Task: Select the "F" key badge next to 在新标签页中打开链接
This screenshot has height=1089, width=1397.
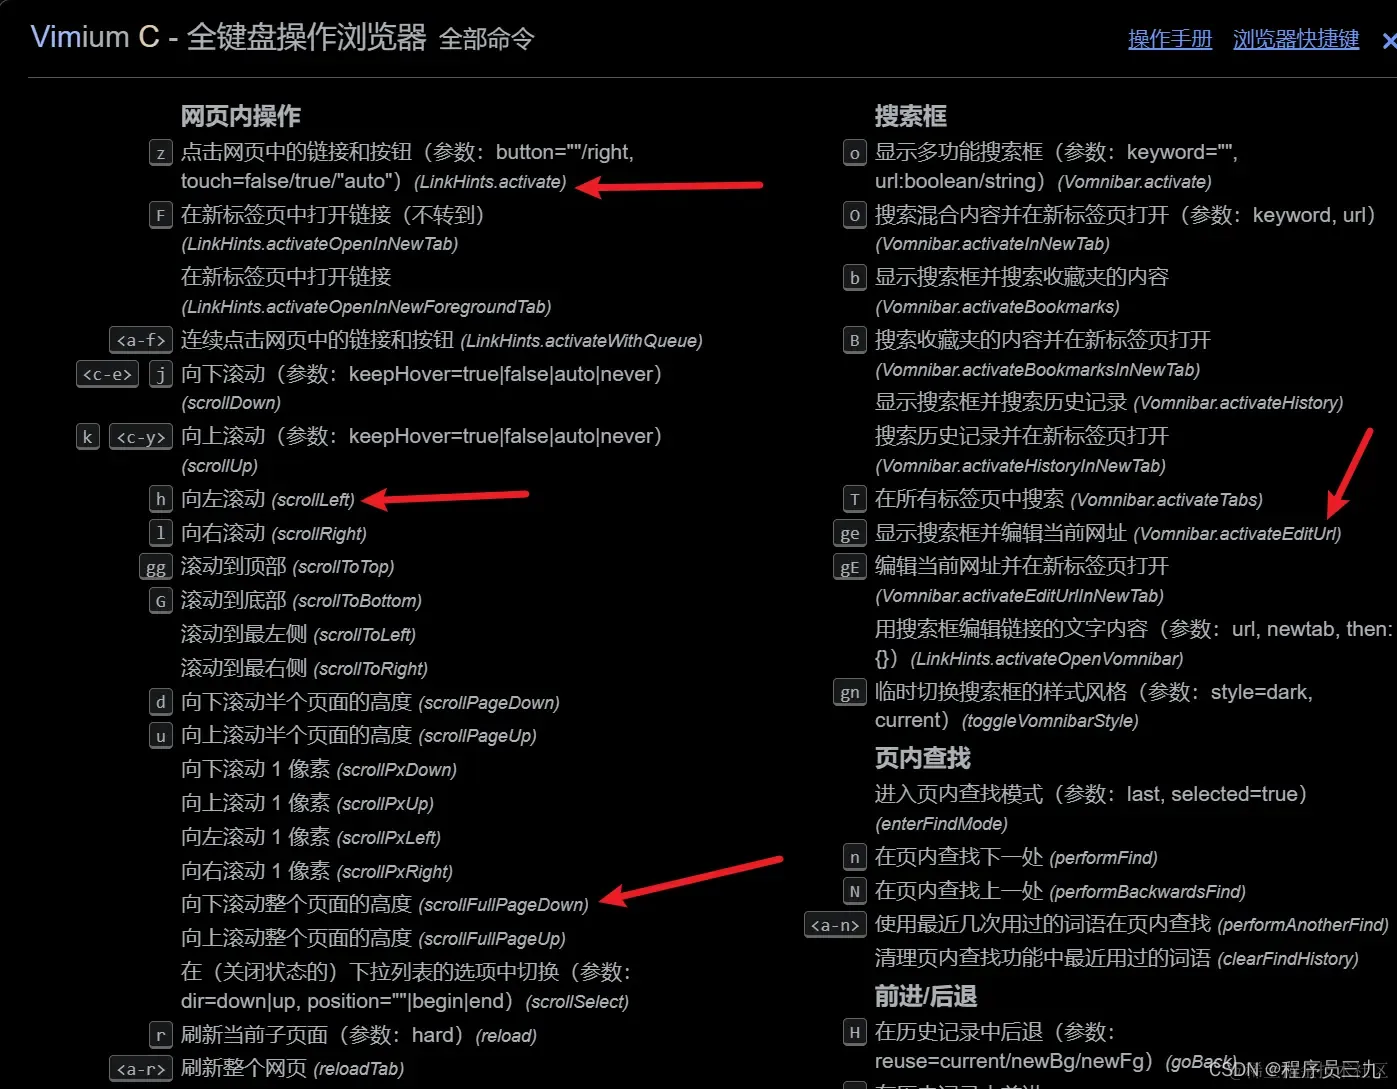Action: (160, 214)
